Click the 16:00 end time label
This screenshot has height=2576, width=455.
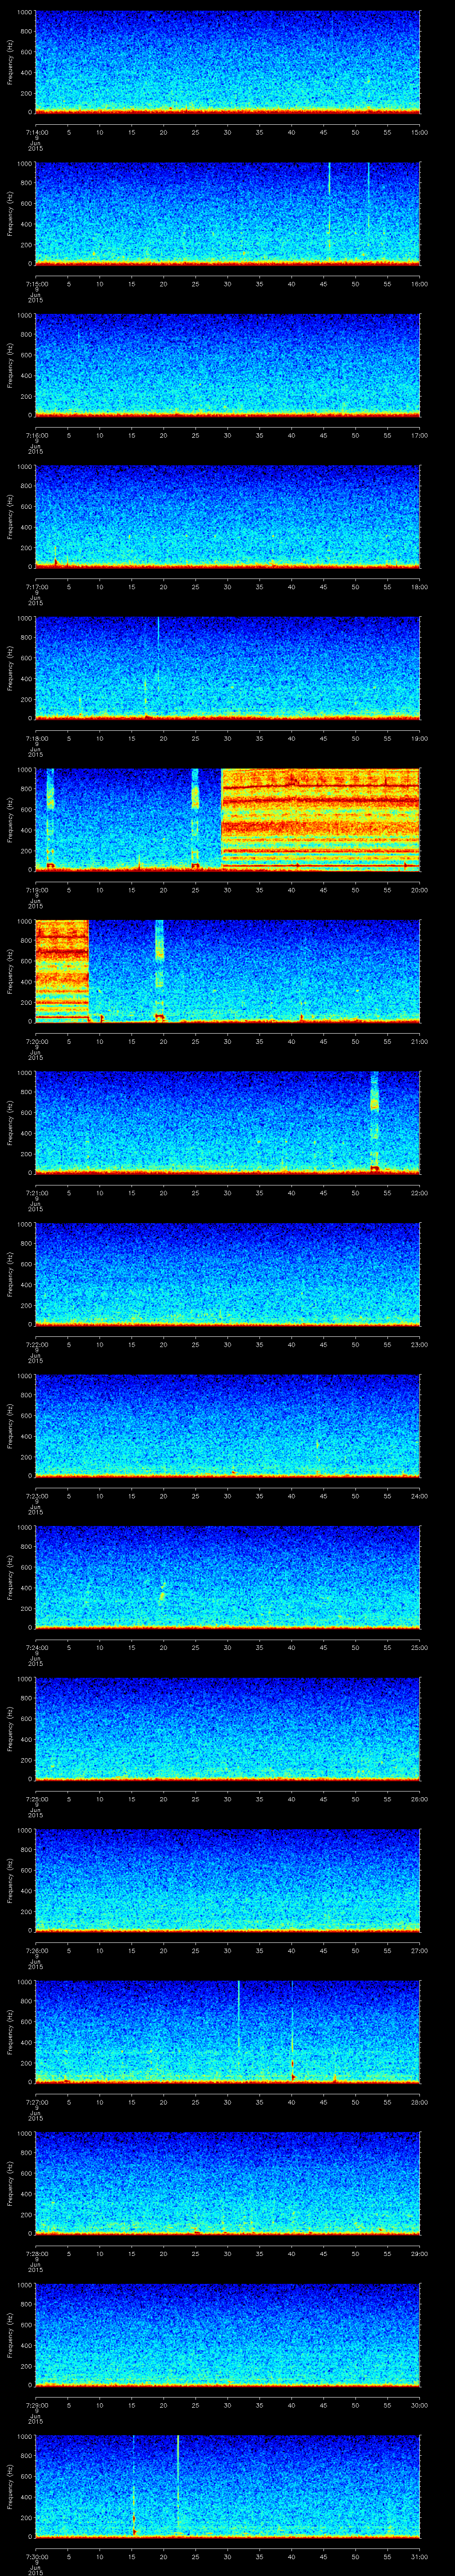pyautogui.click(x=420, y=284)
